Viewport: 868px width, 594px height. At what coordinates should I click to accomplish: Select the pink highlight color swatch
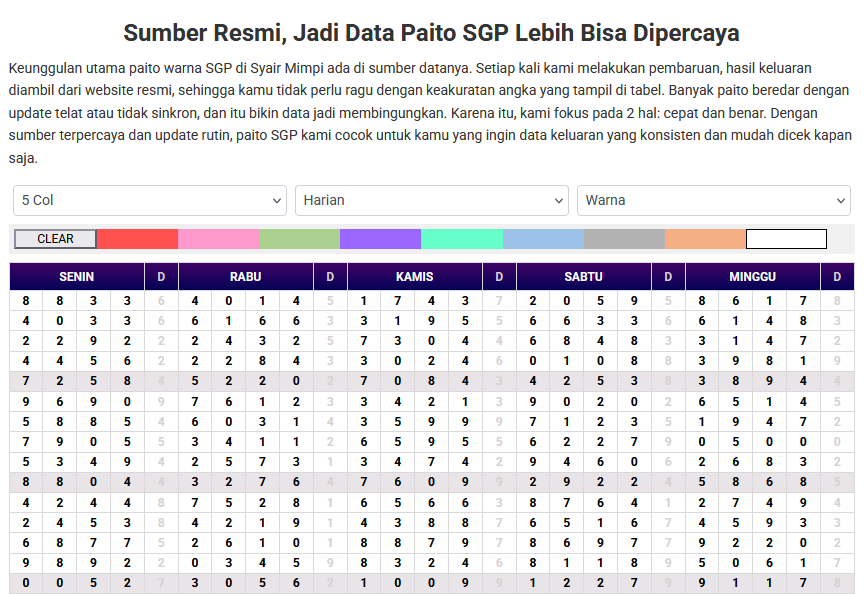pyautogui.click(x=217, y=239)
